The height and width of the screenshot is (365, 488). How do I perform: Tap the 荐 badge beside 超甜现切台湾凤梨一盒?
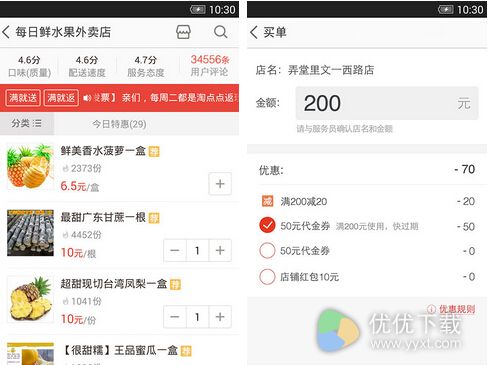point(175,285)
